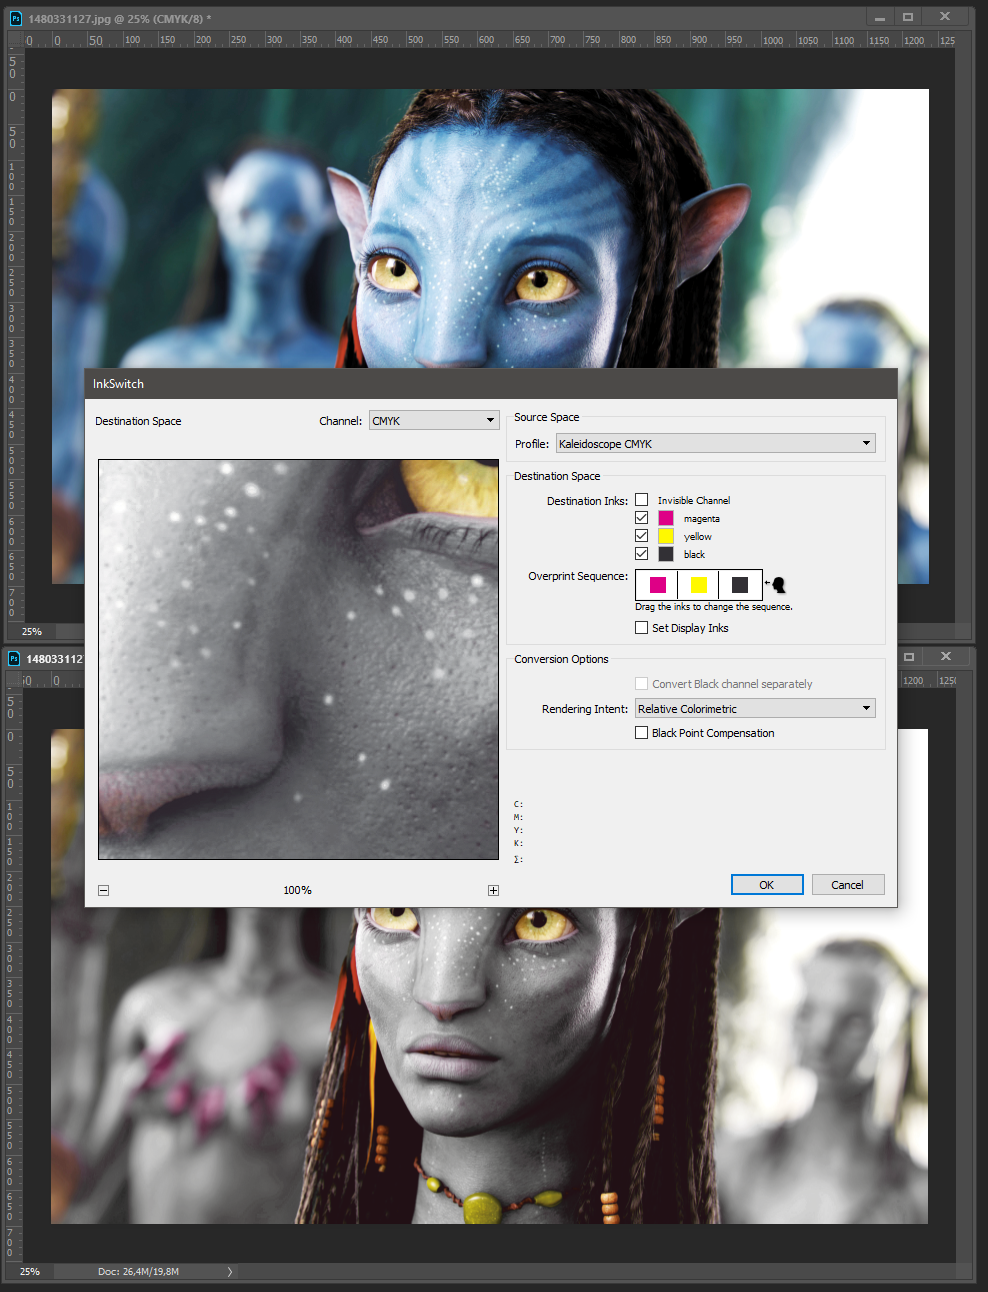988x1292 pixels.
Task: Confirm InkSwitch dialog with OK
Action: 767,885
